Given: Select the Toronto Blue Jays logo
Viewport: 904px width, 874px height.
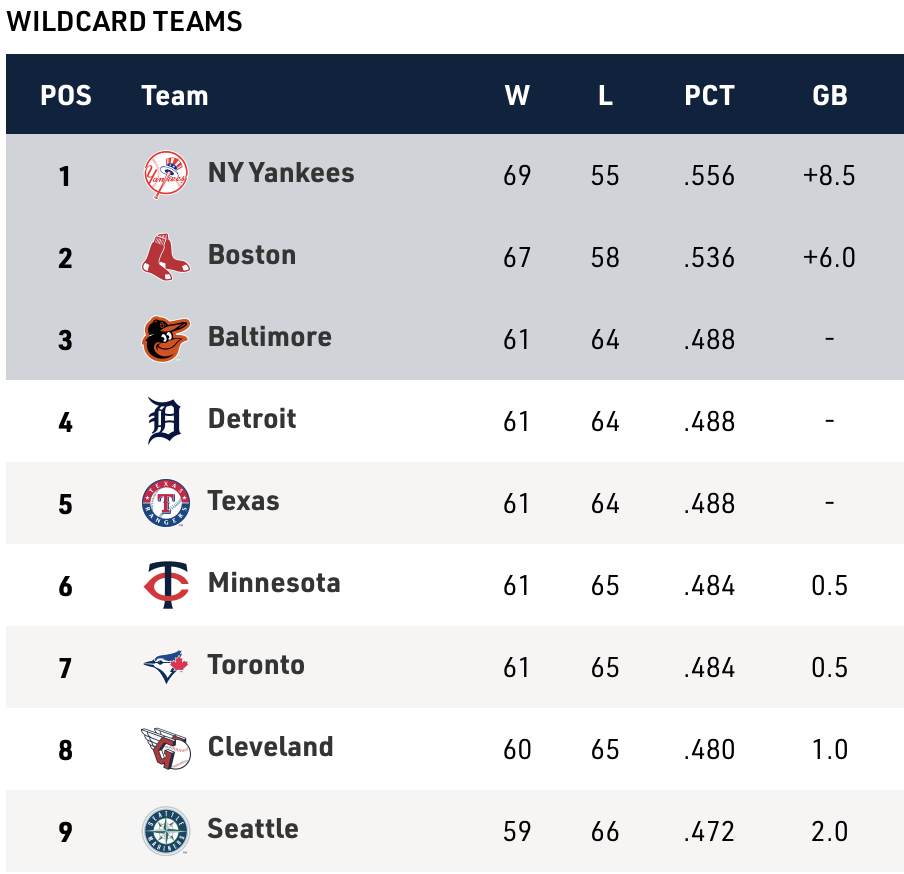Looking at the screenshot, I should tap(166, 667).
